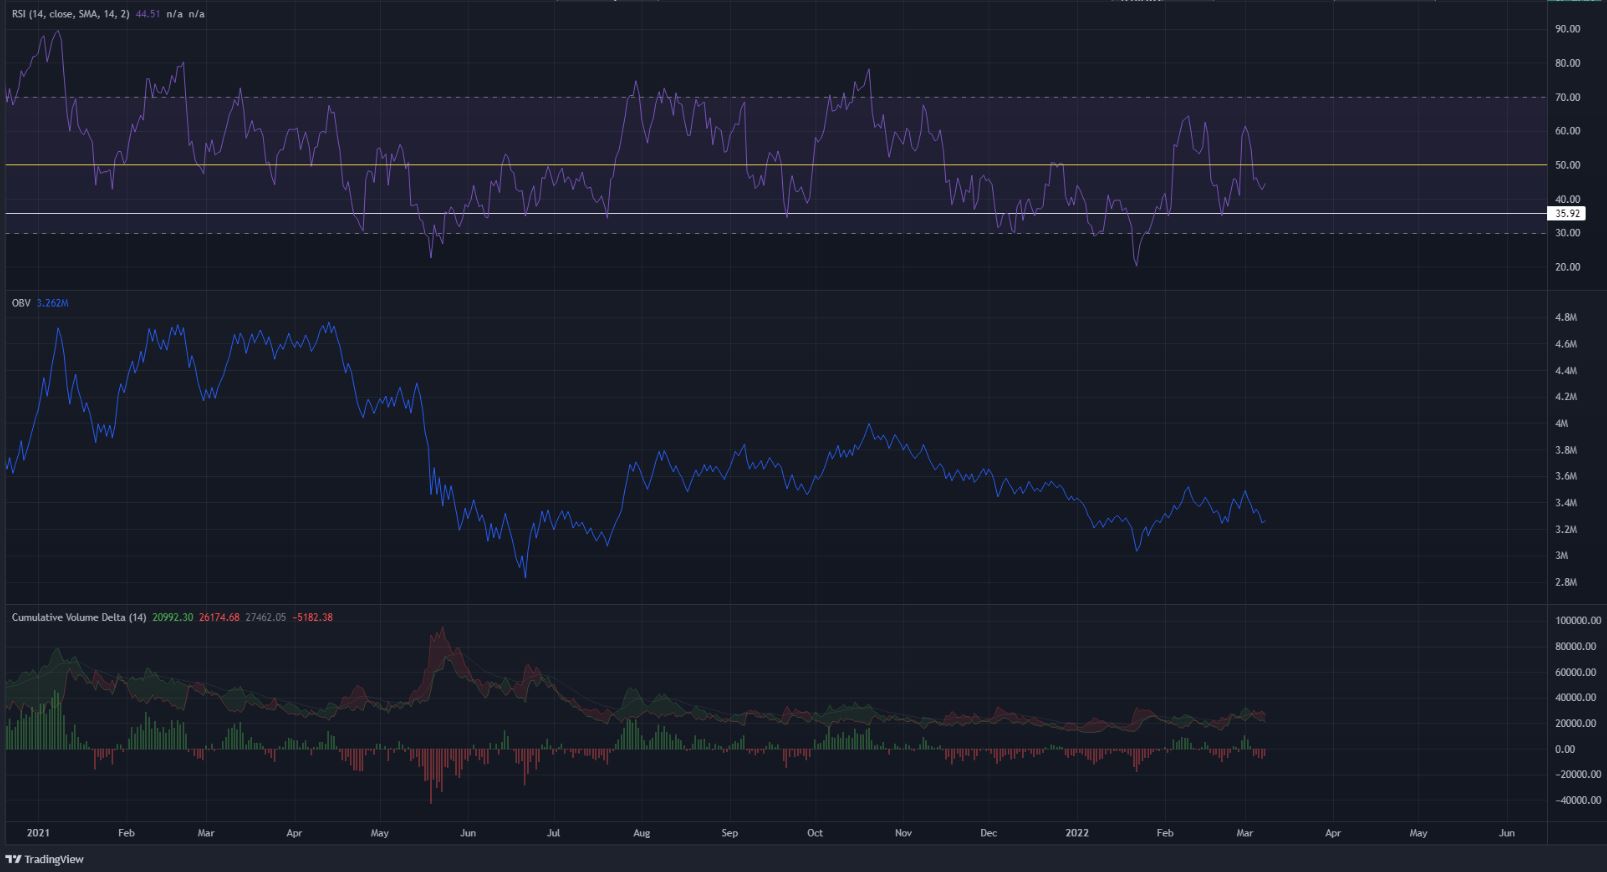Click the 0.00 label on the CVD scale

[1566, 749]
